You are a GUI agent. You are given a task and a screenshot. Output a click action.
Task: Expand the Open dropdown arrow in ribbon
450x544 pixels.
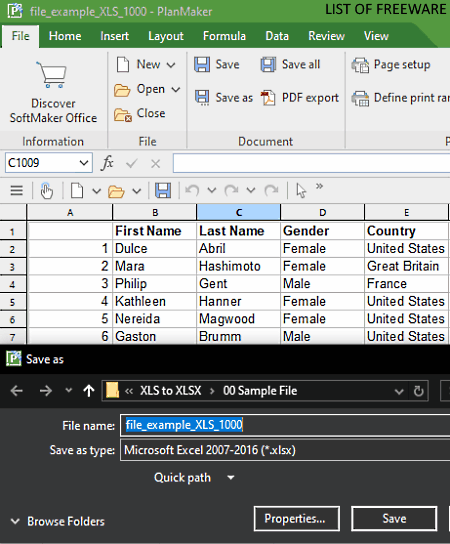click(x=176, y=90)
